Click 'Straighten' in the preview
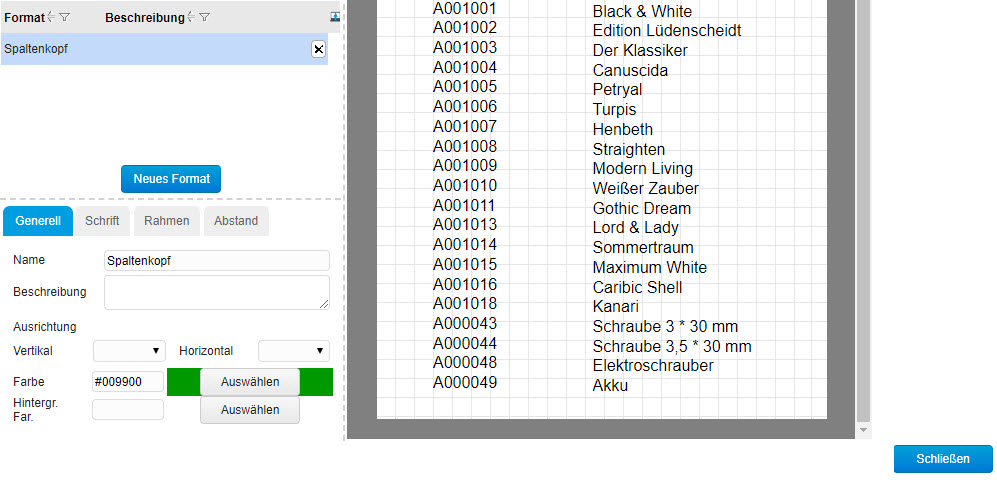The image size is (997, 485). point(629,149)
